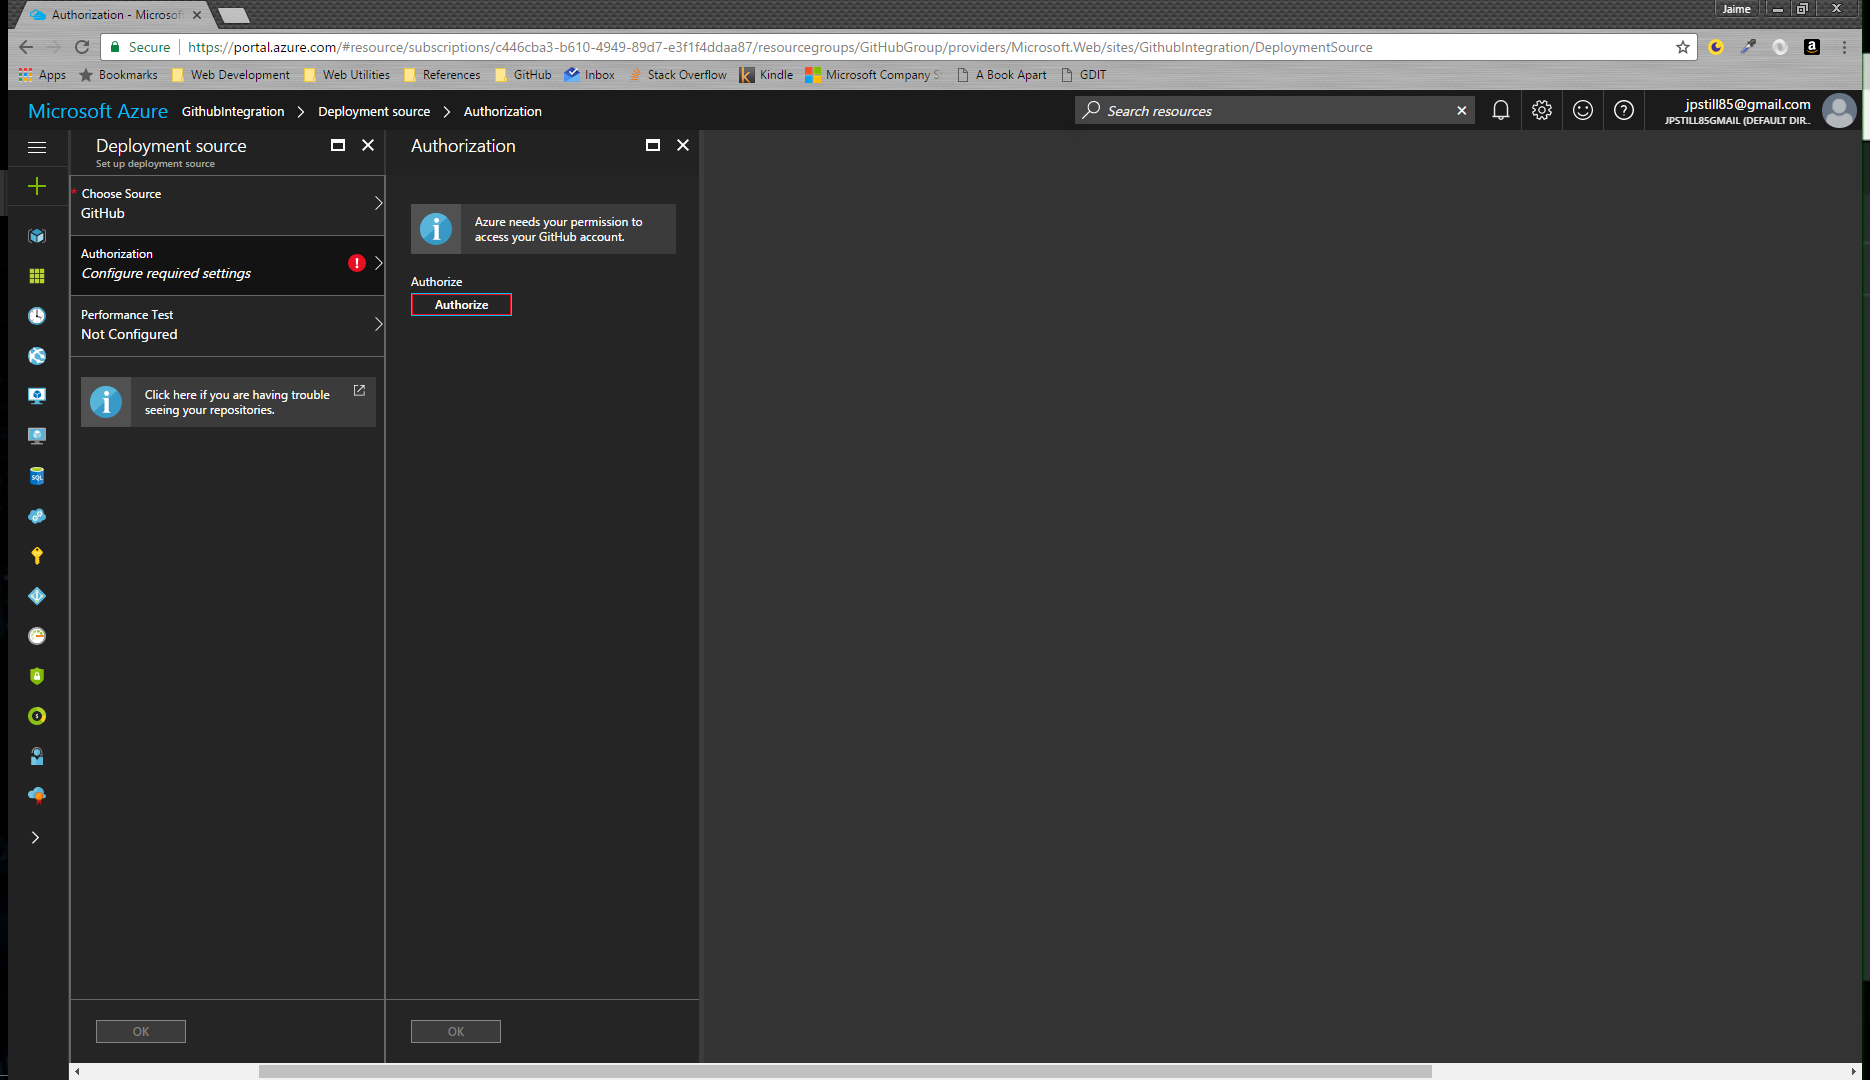Open the help question mark icon

[x=1623, y=111]
